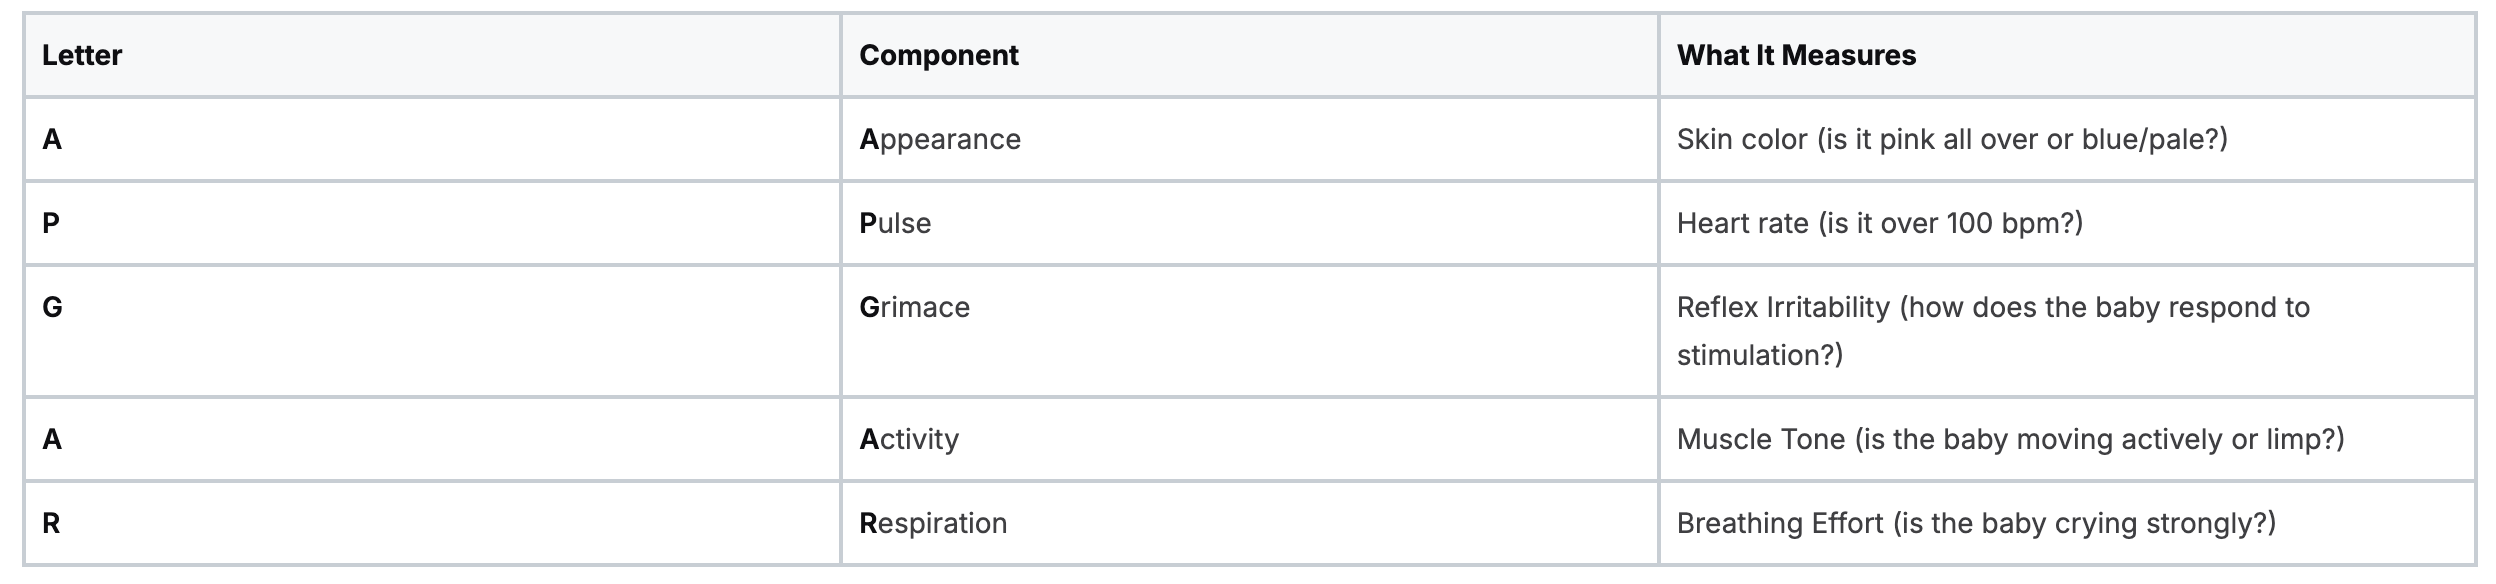Click the "Component" column header
Viewport: 2496px width, 584px height.
click(938, 56)
